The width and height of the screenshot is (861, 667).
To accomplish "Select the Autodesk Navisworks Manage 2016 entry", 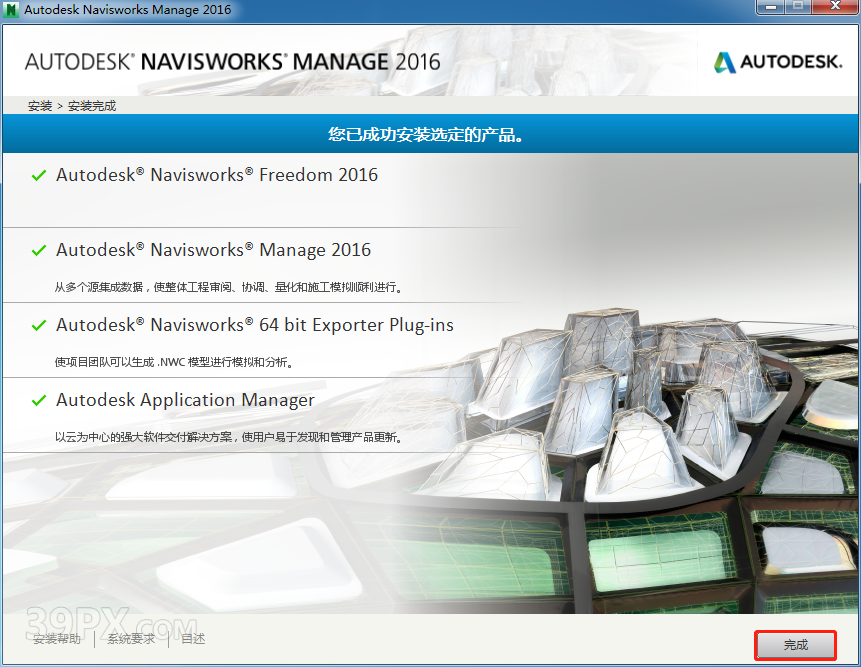I will pyautogui.click(x=213, y=250).
